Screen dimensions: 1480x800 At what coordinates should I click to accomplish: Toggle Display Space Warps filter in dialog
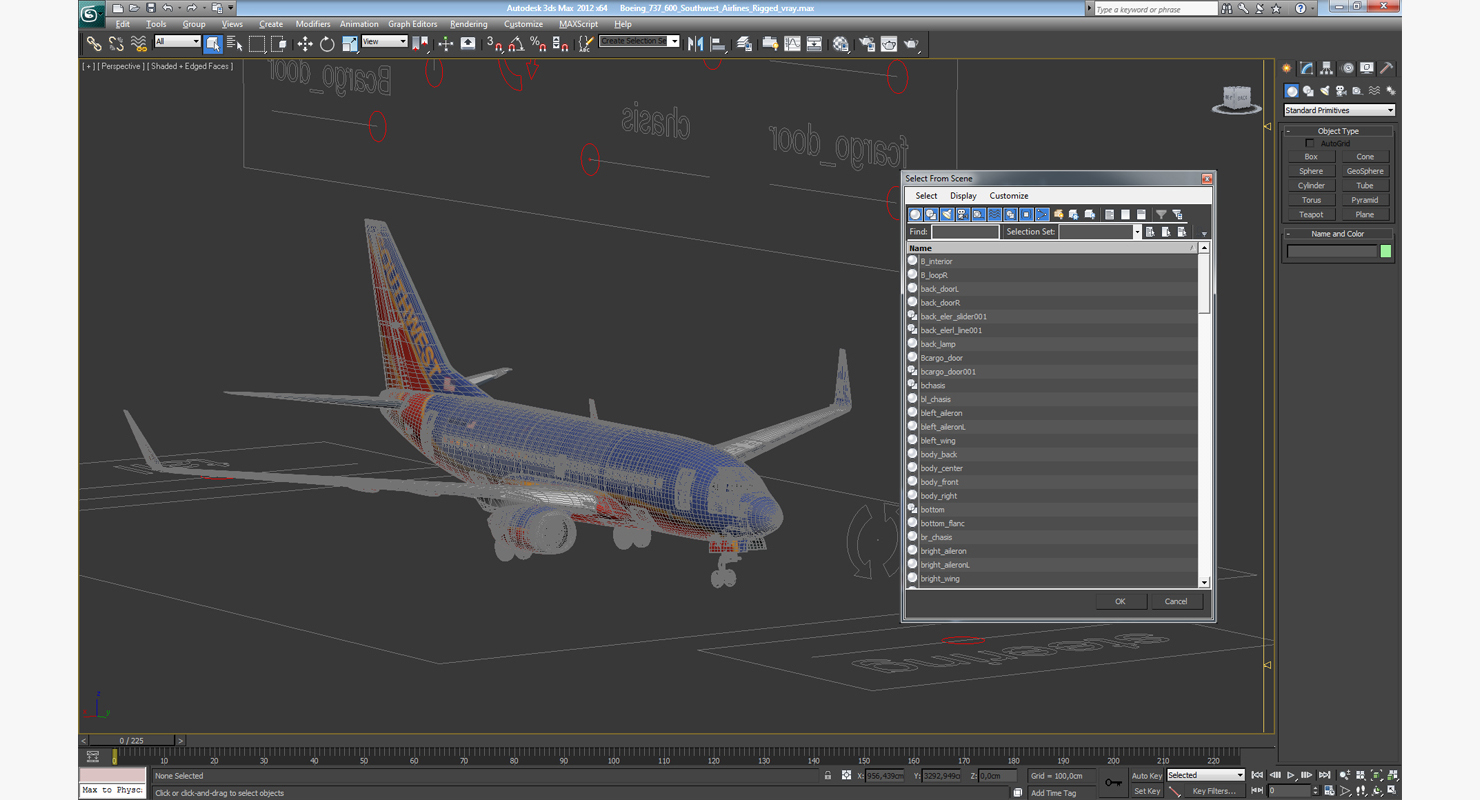coord(995,214)
